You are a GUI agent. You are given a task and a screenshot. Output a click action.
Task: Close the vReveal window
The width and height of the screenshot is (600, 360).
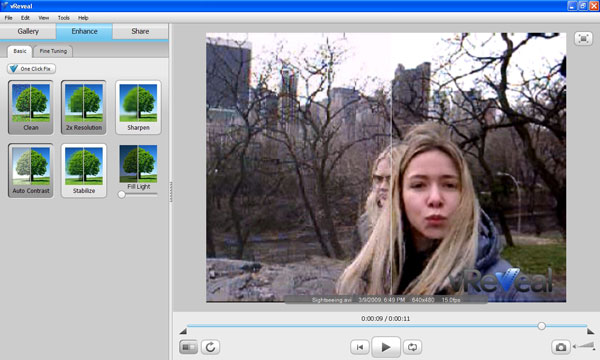click(x=594, y=6)
